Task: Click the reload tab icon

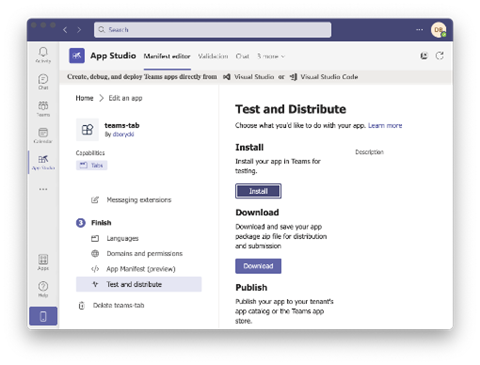Action: tap(440, 56)
